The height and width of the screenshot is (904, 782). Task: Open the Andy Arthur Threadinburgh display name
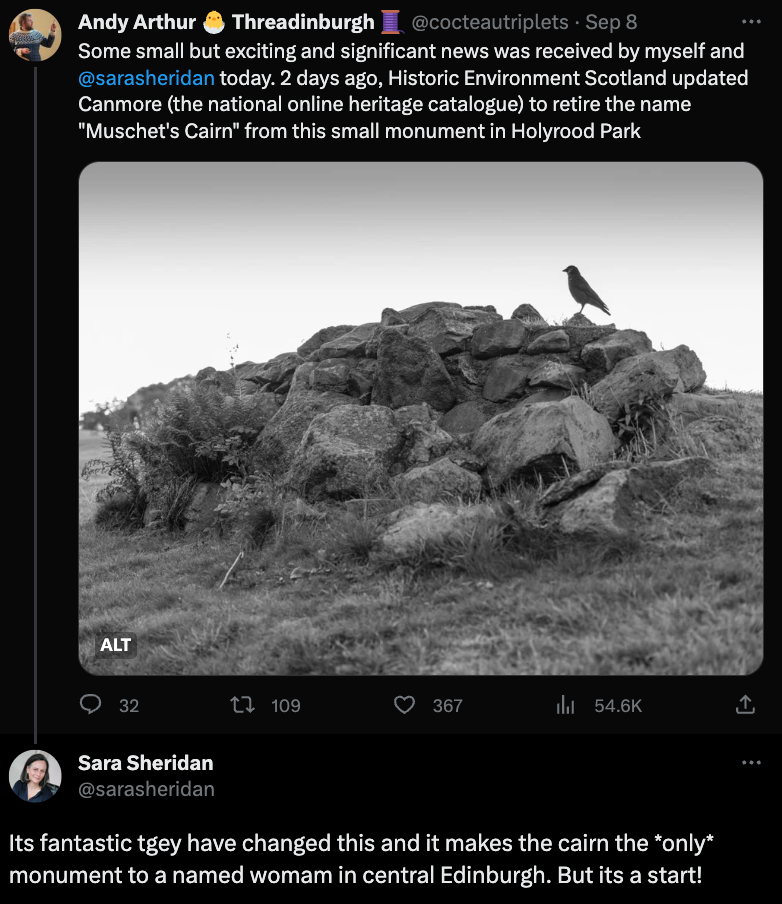tap(226, 22)
